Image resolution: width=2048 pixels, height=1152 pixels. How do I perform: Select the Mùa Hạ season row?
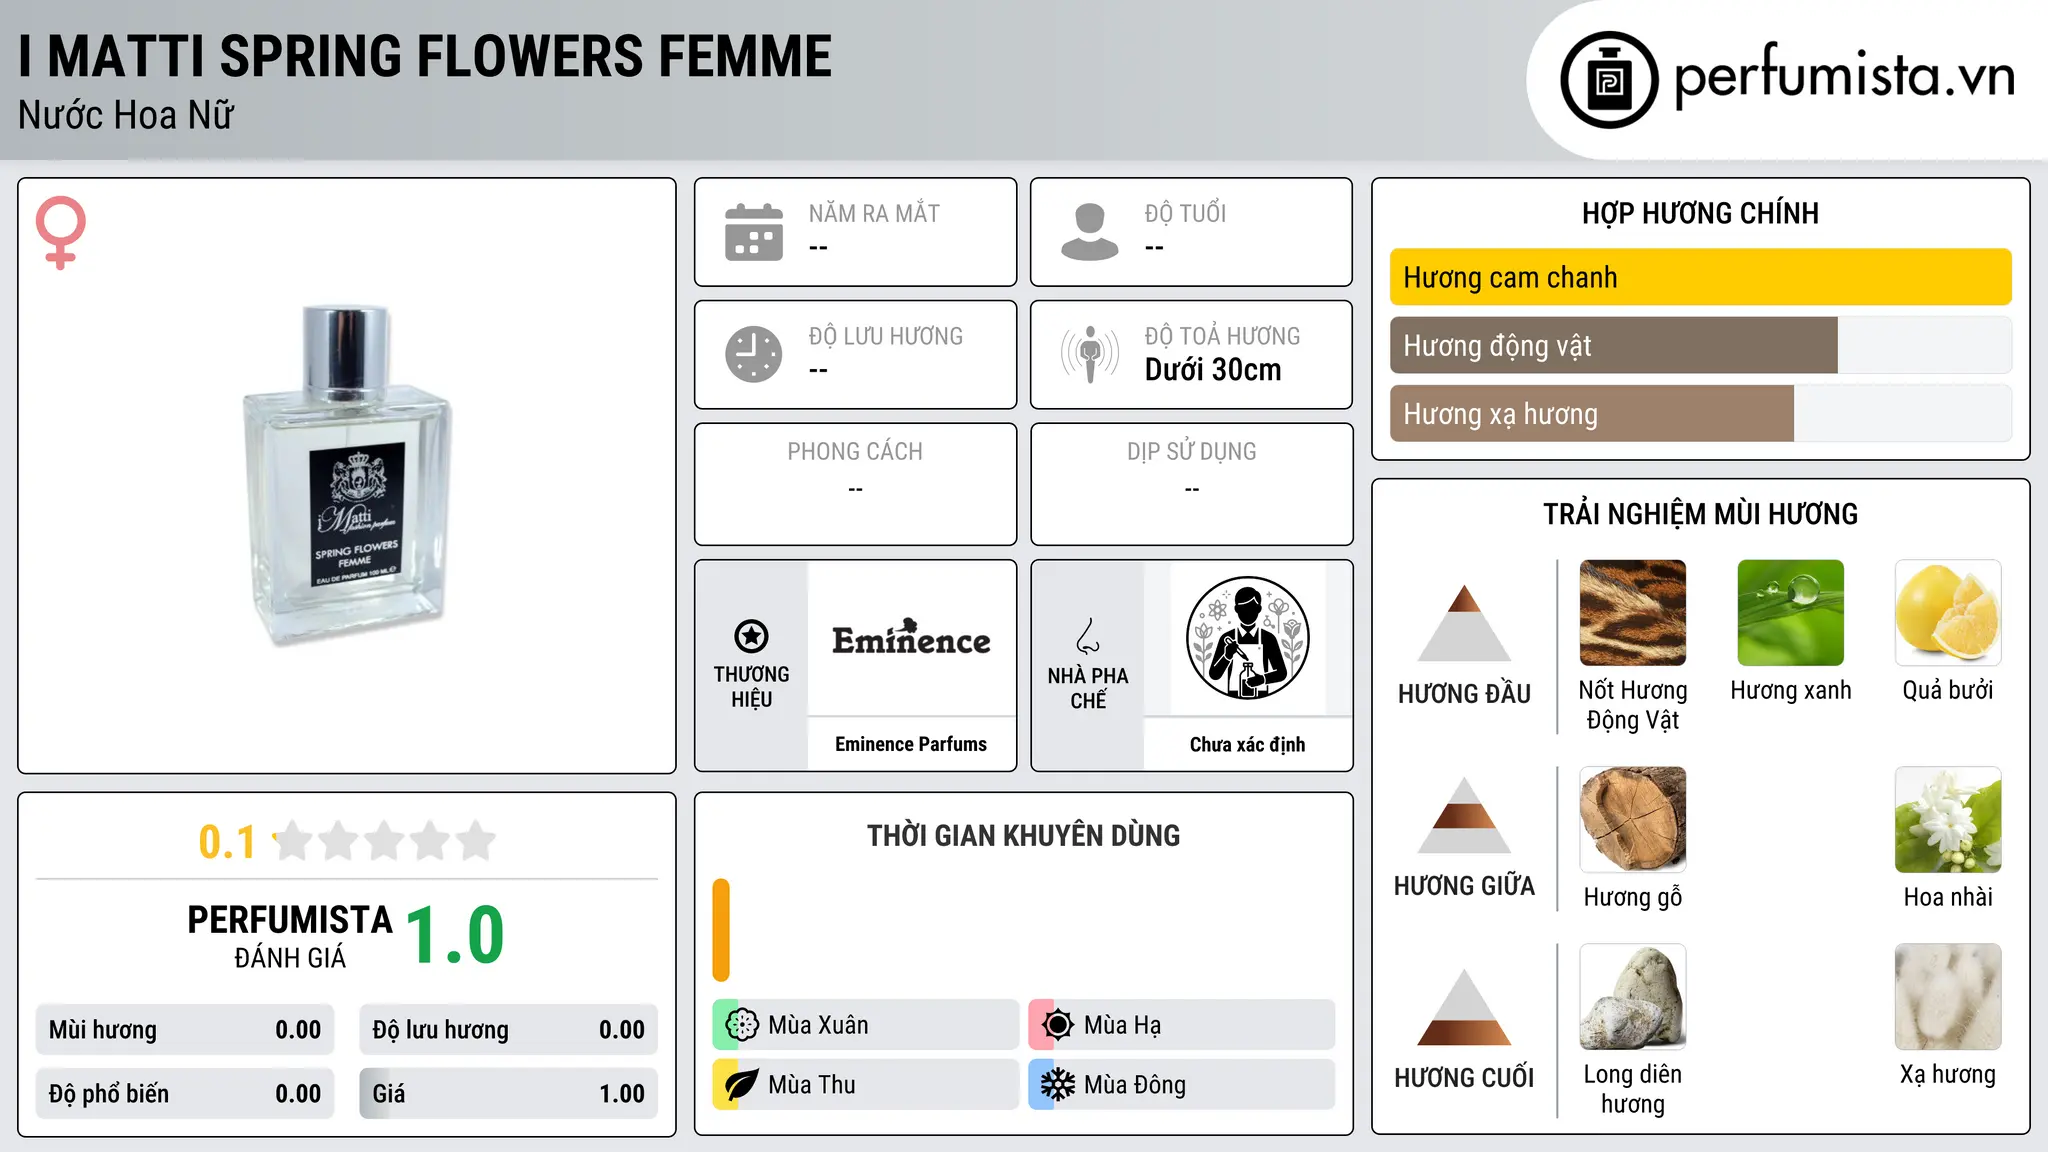click(1181, 1025)
